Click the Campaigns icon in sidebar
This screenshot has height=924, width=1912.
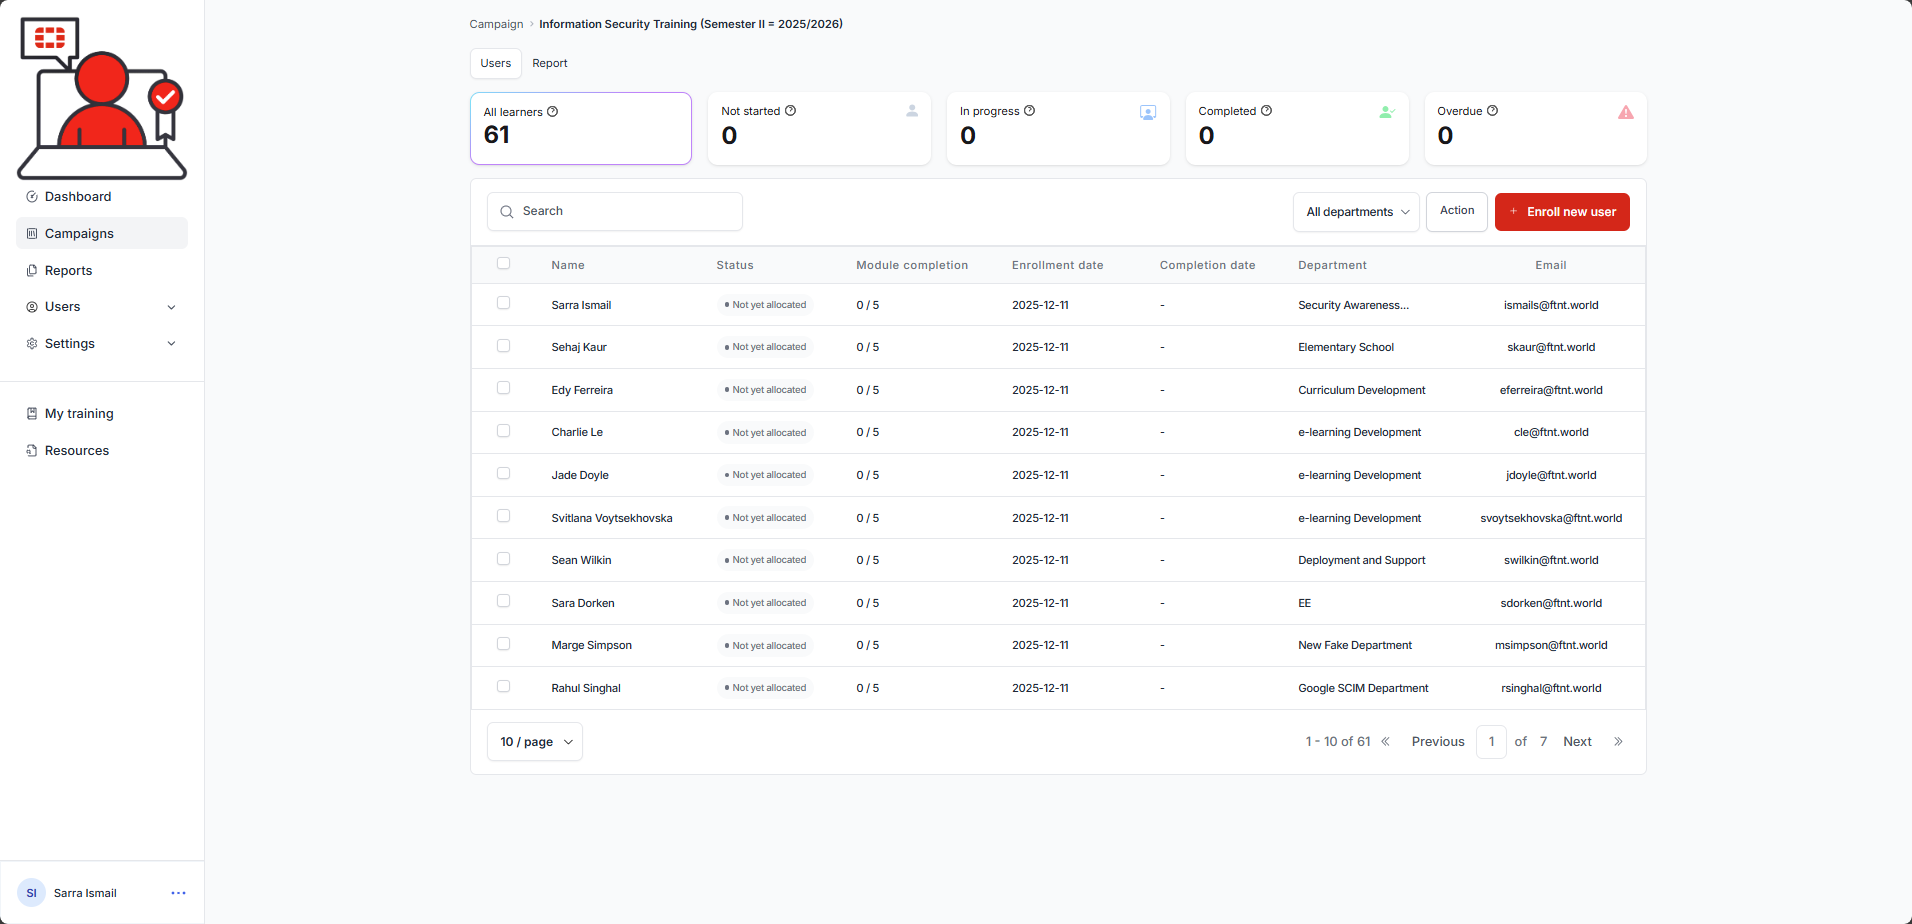point(32,234)
